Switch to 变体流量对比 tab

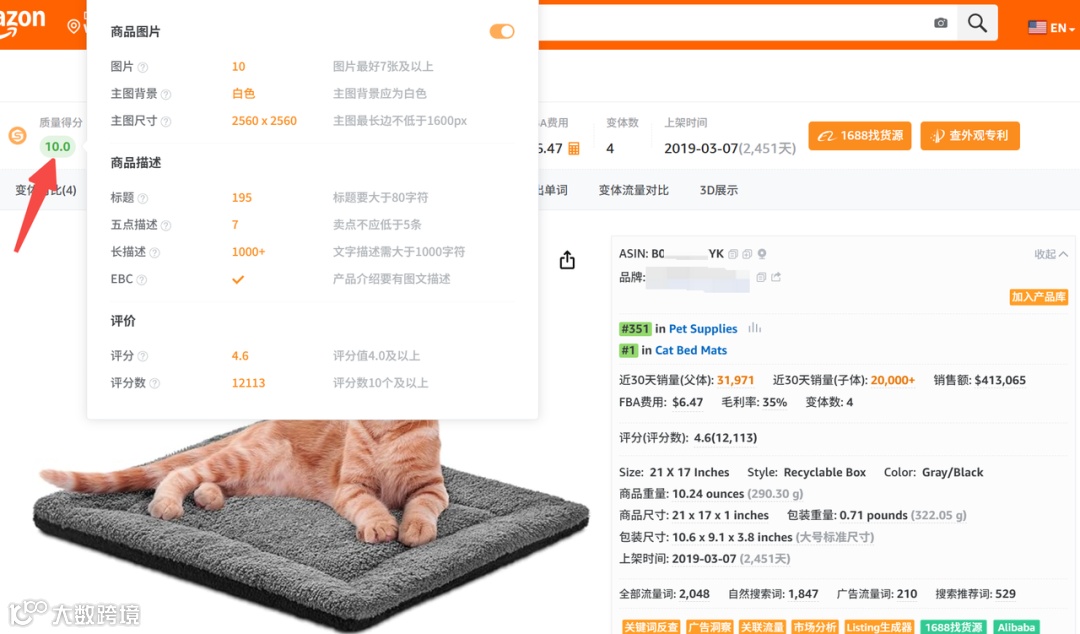click(x=634, y=190)
